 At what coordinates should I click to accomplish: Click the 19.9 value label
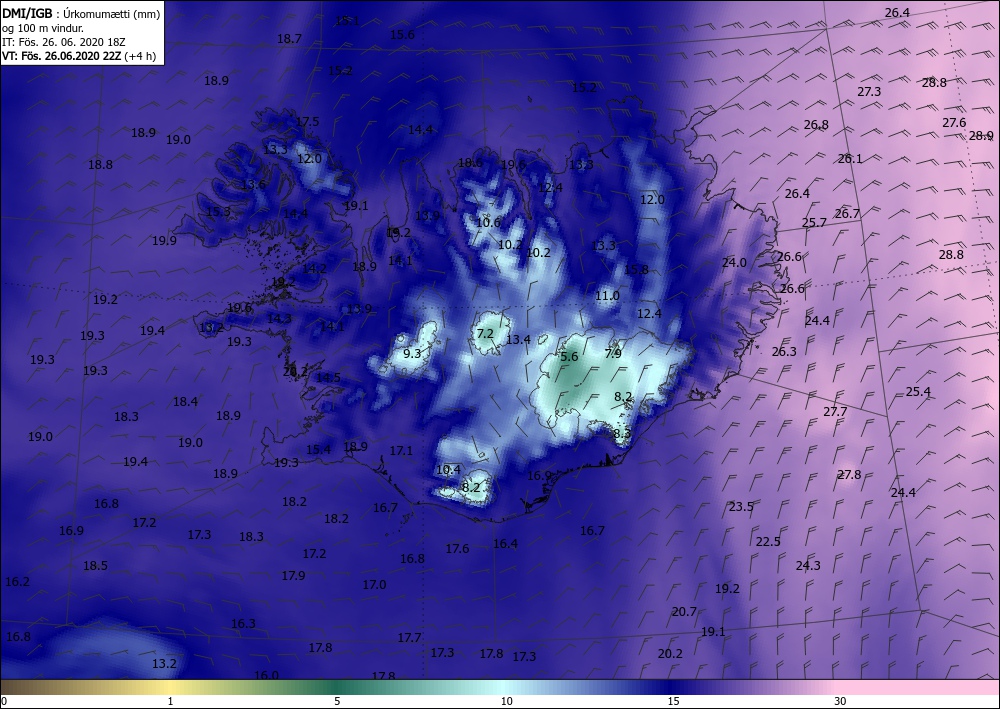(x=164, y=241)
